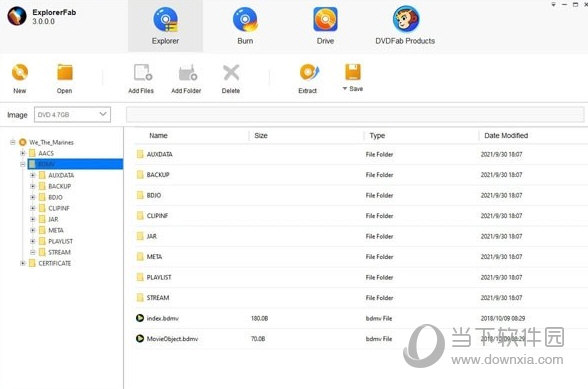Sort by the Name column header
Viewport: 588px width, 389px height.
[158, 135]
